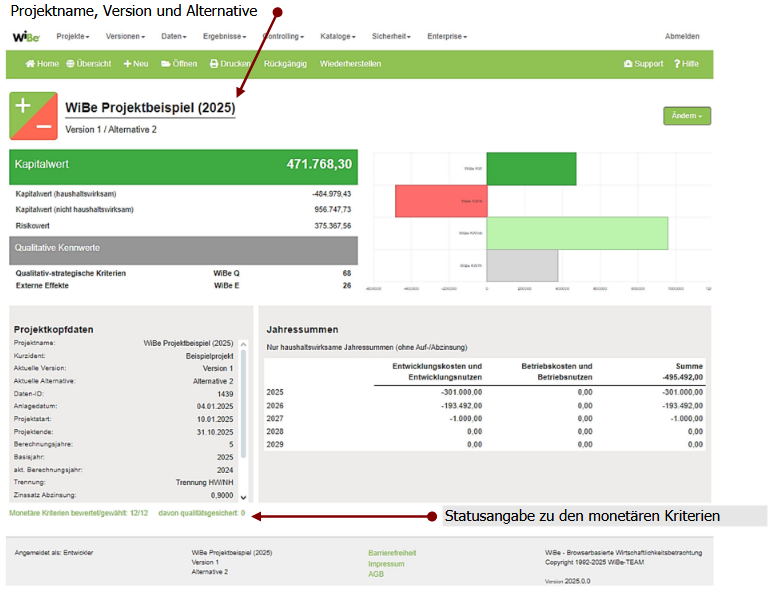Open the Impressum footer link
This screenshot has height=593, width=770.
point(386,563)
